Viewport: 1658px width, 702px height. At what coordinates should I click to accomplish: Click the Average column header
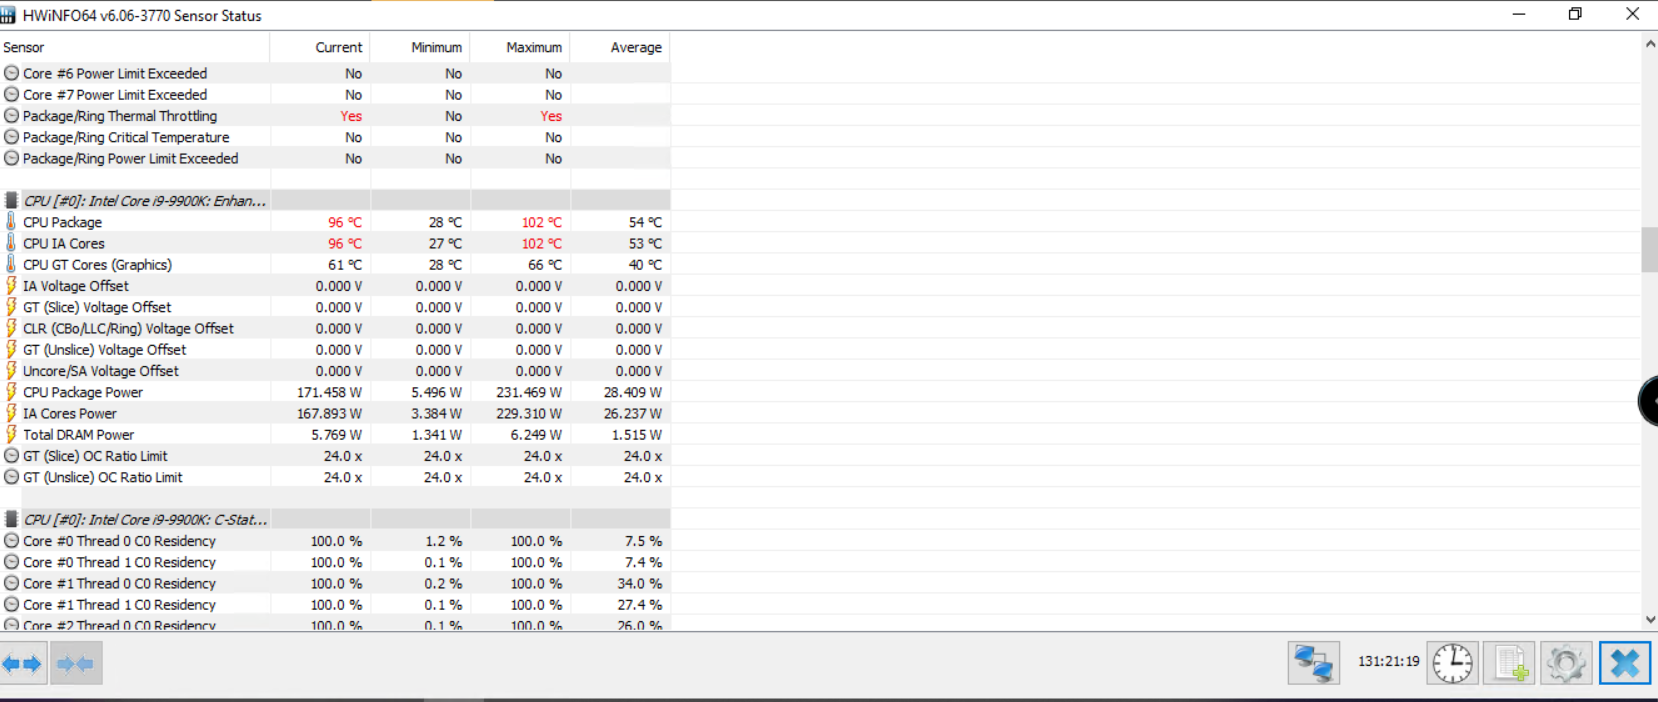click(620, 47)
